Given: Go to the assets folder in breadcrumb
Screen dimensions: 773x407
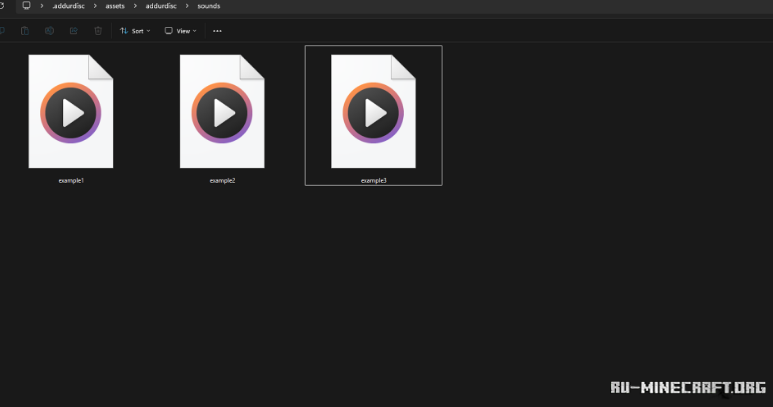Looking at the screenshot, I should pos(114,6).
